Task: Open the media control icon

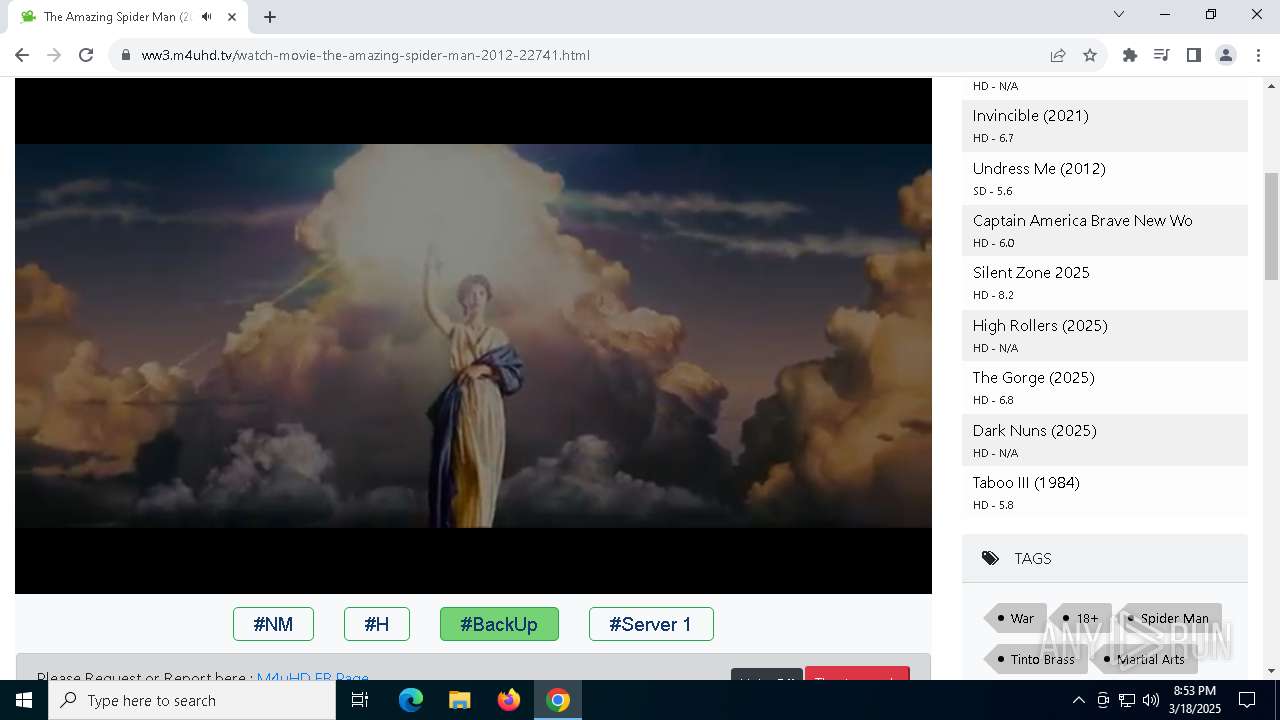Action: click(1162, 55)
